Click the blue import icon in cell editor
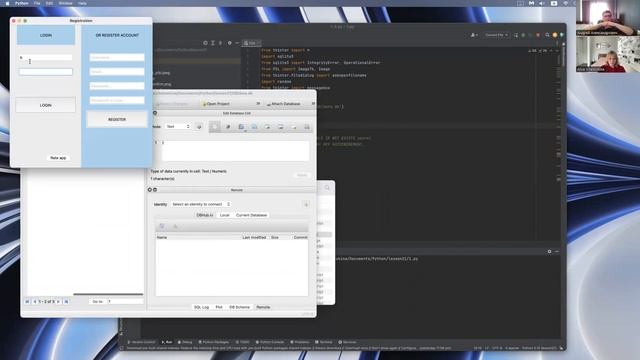640x360 pixels. tap(241, 127)
